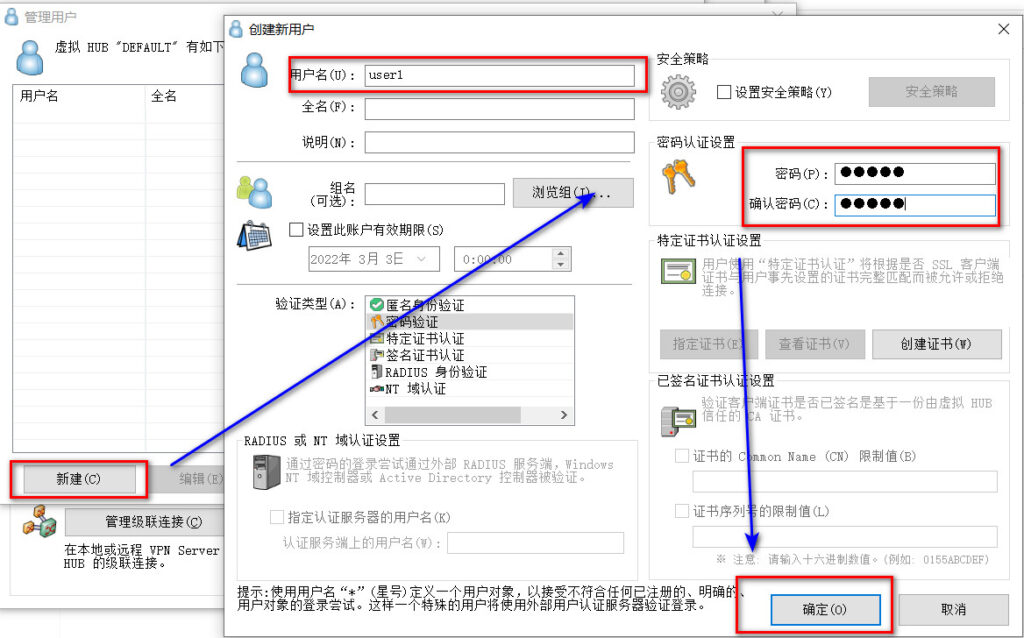
Task: Click right scroll arrow of authentication type list
Action: tap(564, 415)
